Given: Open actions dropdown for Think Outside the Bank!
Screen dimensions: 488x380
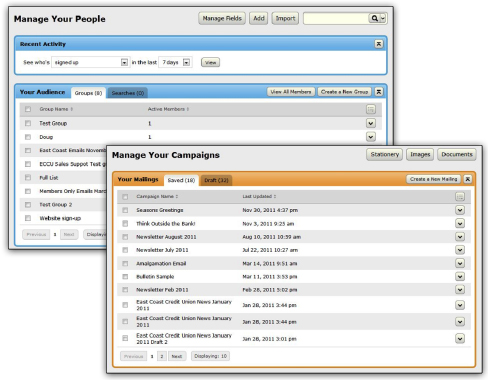Looking at the screenshot, I should coord(460,223).
